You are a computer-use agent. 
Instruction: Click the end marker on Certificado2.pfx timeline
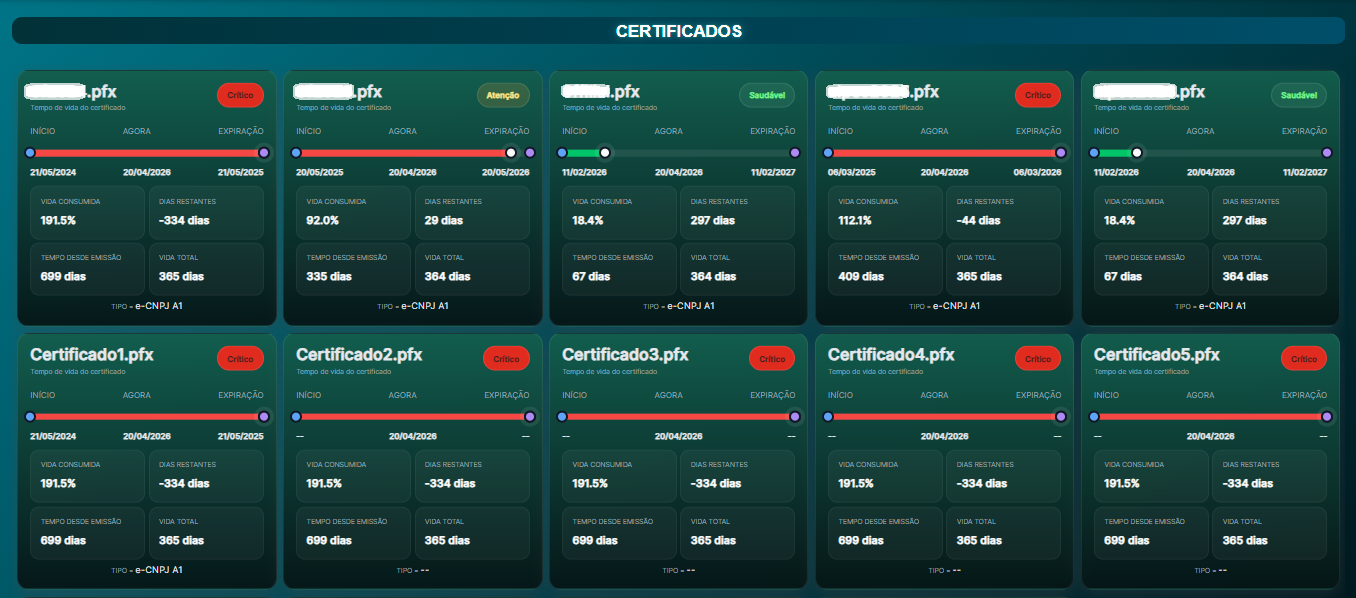coord(530,416)
